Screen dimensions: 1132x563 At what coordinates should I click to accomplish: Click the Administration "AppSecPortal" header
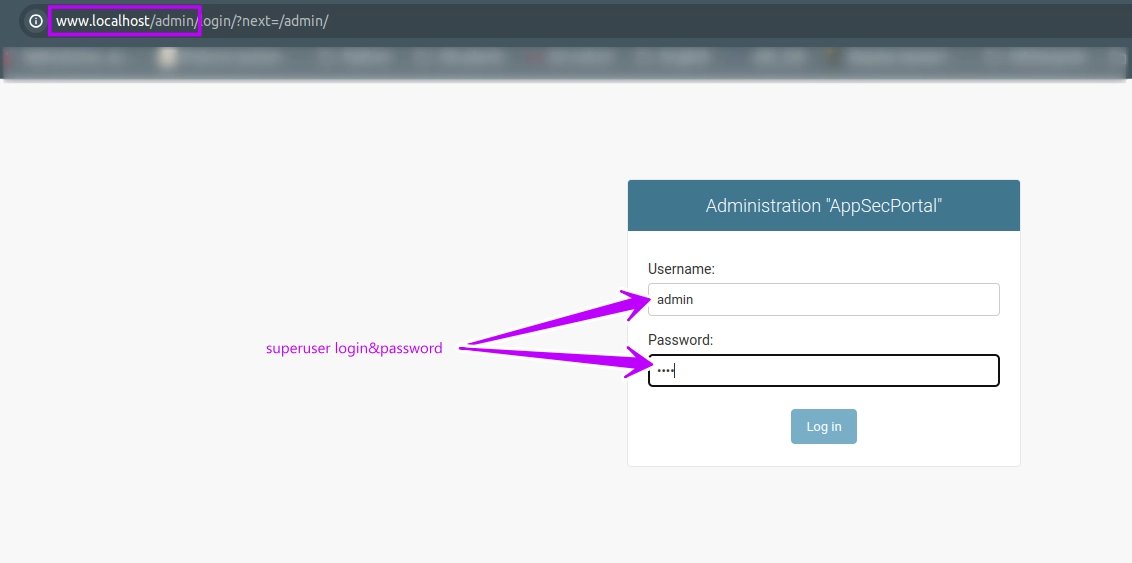pyautogui.click(x=823, y=206)
